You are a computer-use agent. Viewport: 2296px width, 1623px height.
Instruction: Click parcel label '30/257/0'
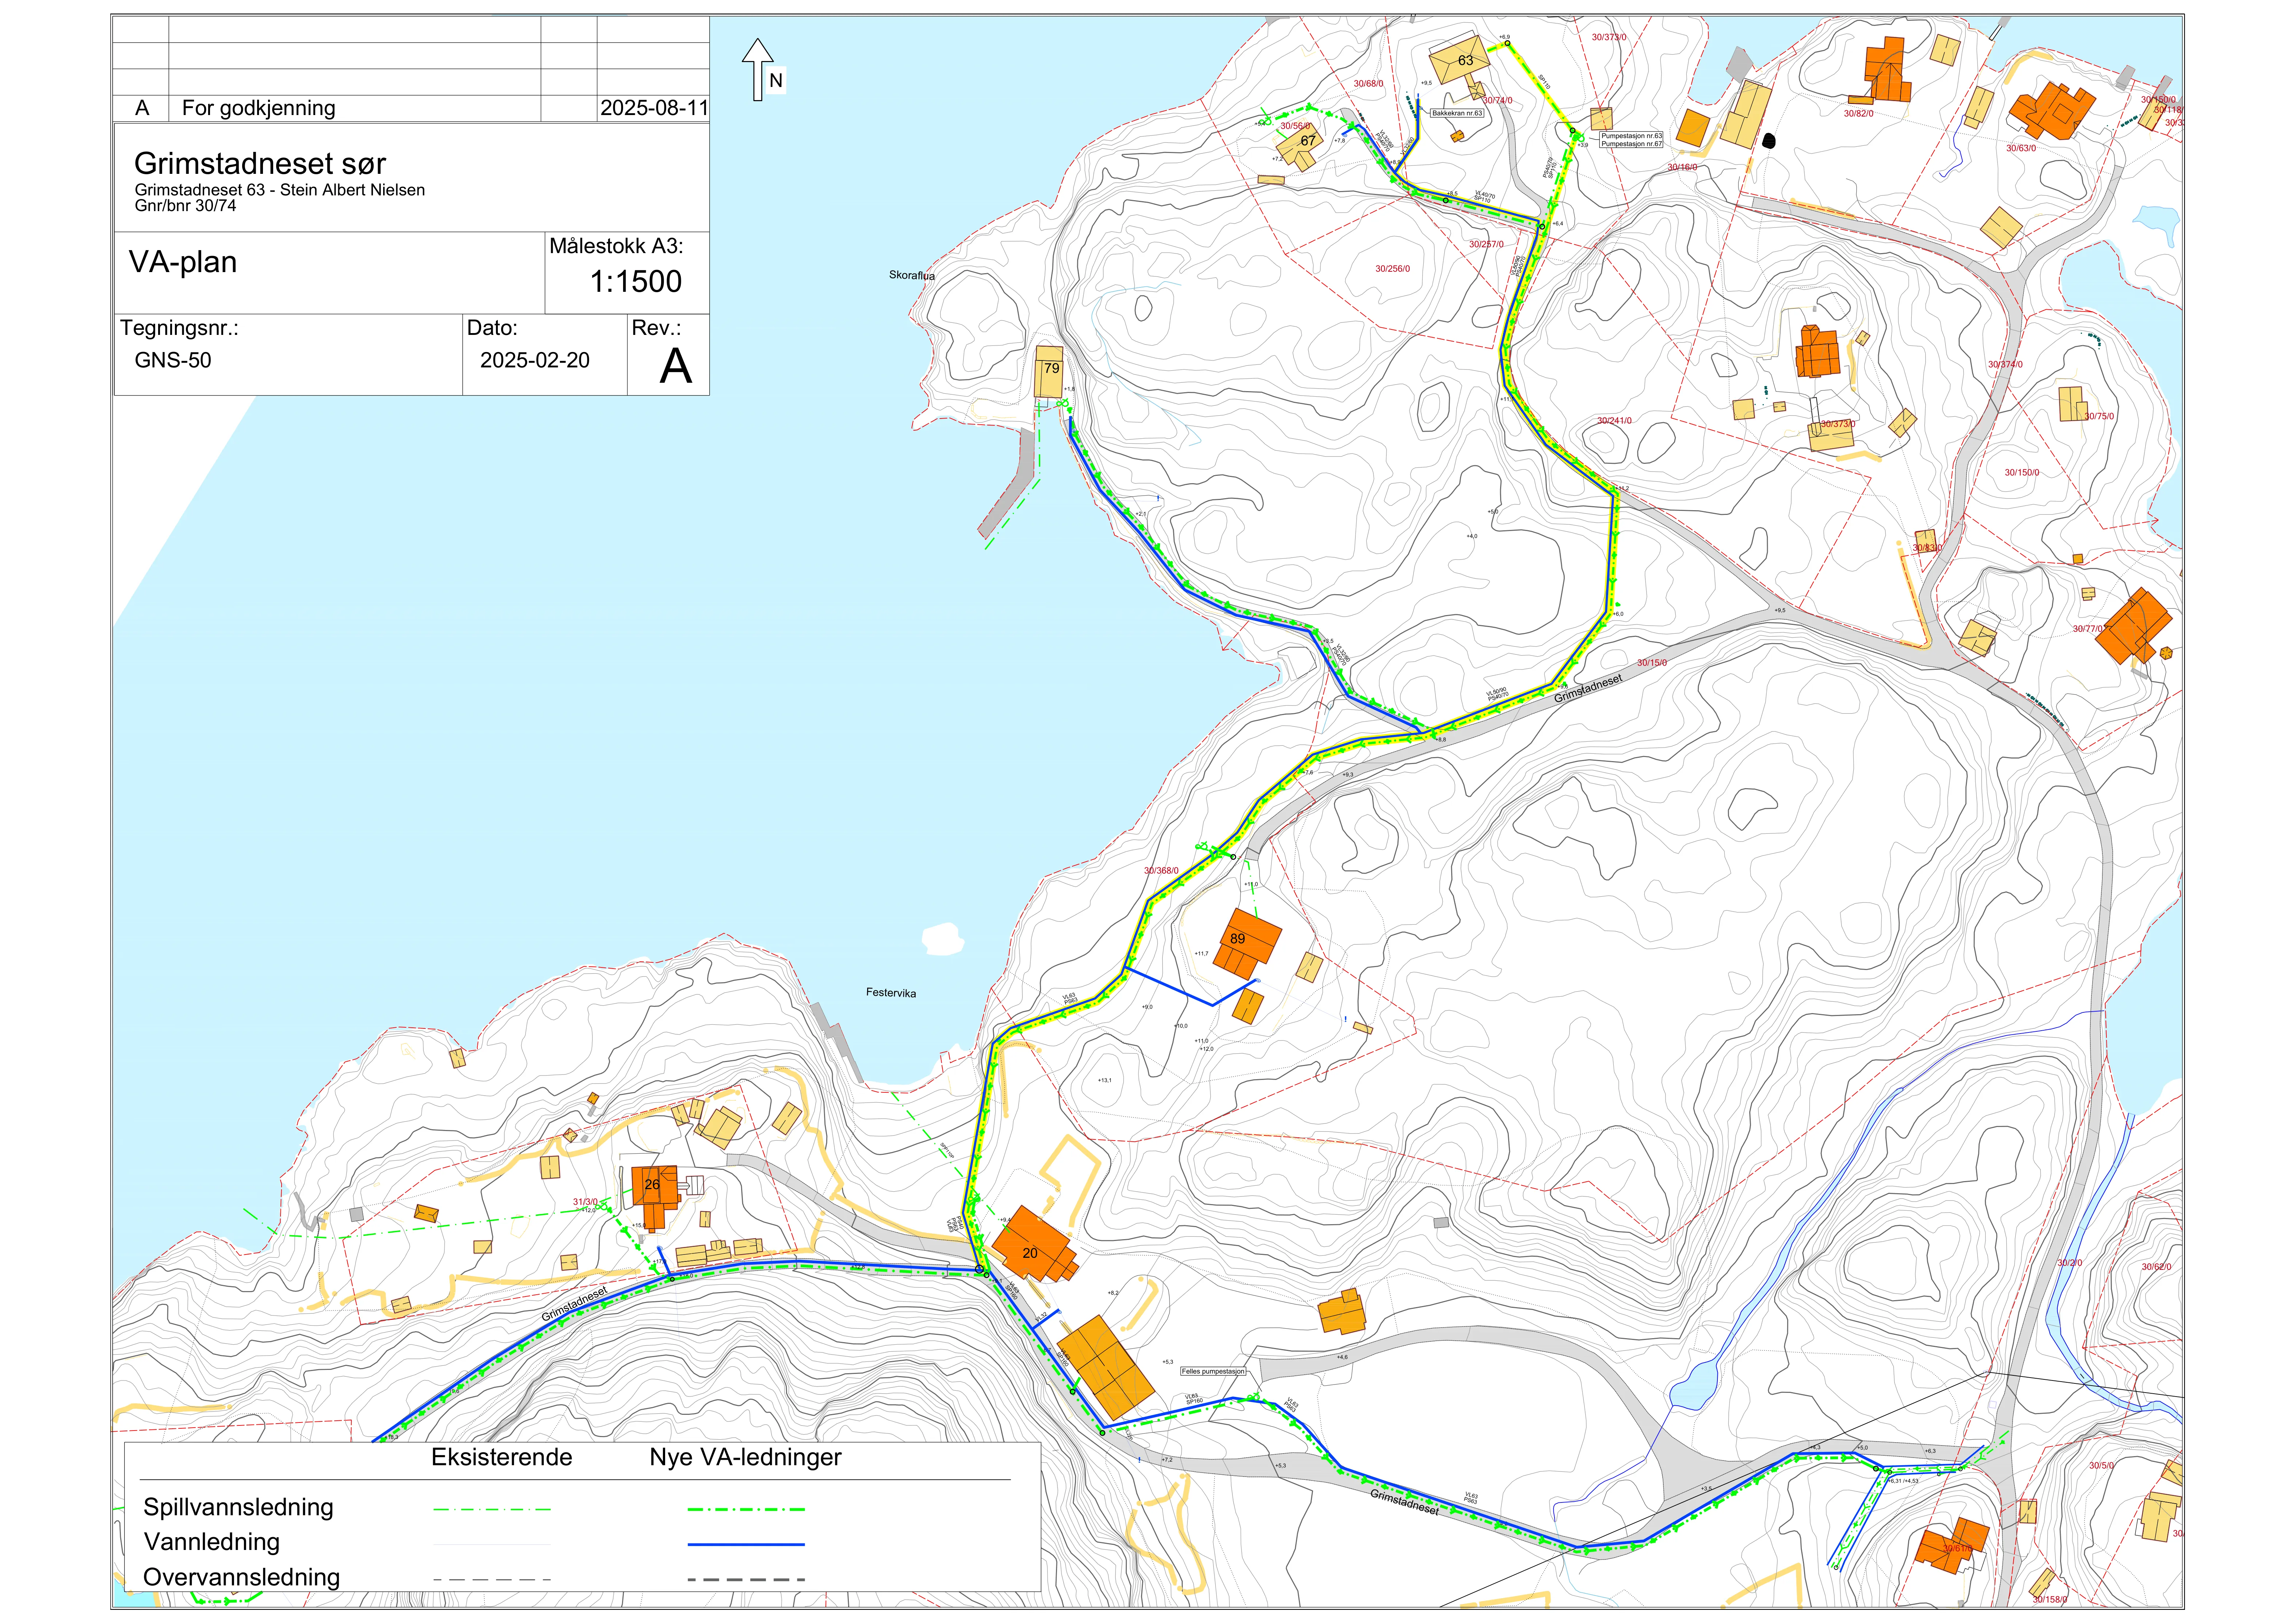1486,244
